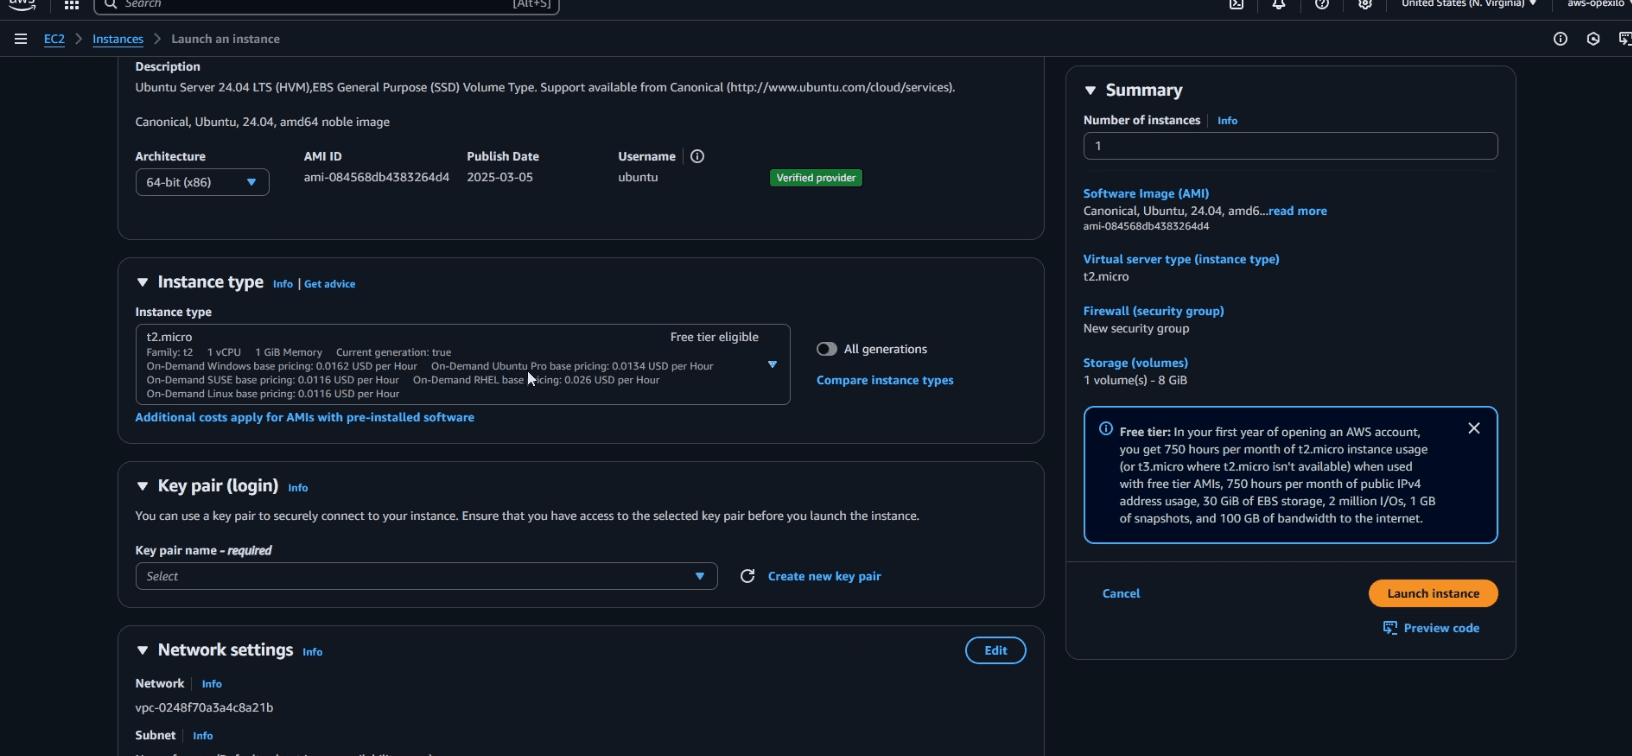Open Compare instance types
Viewport: 1632px width, 756px height.
[x=885, y=380]
